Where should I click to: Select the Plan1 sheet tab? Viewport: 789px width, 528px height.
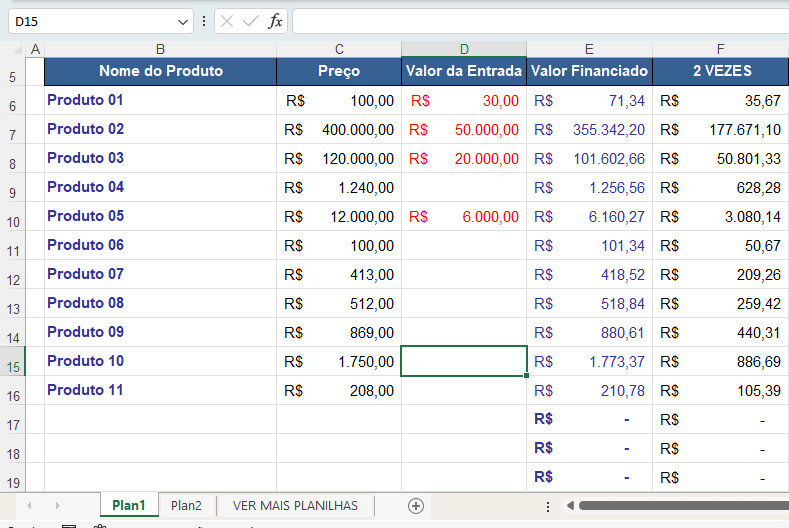(128, 506)
